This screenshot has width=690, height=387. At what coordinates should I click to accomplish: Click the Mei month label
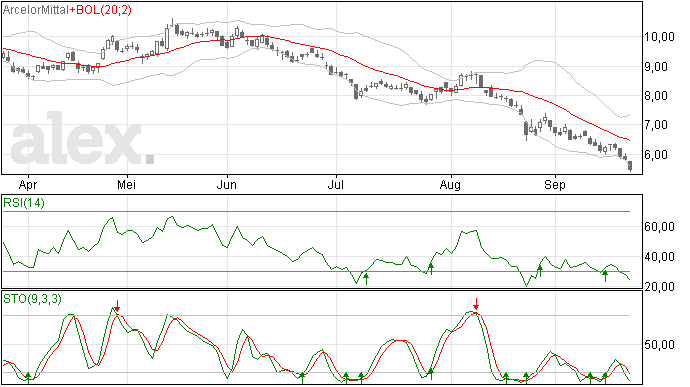[126, 184]
